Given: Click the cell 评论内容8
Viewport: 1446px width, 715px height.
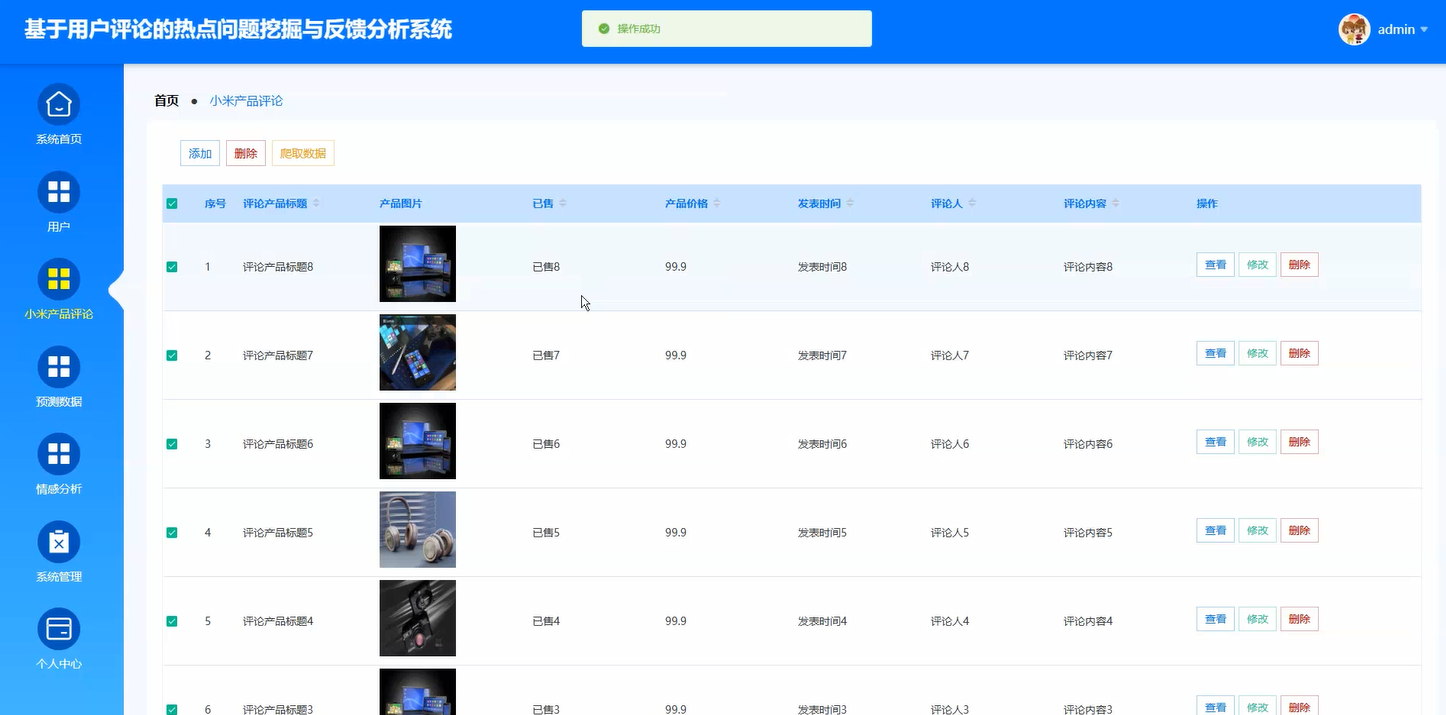Looking at the screenshot, I should tap(1088, 267).
